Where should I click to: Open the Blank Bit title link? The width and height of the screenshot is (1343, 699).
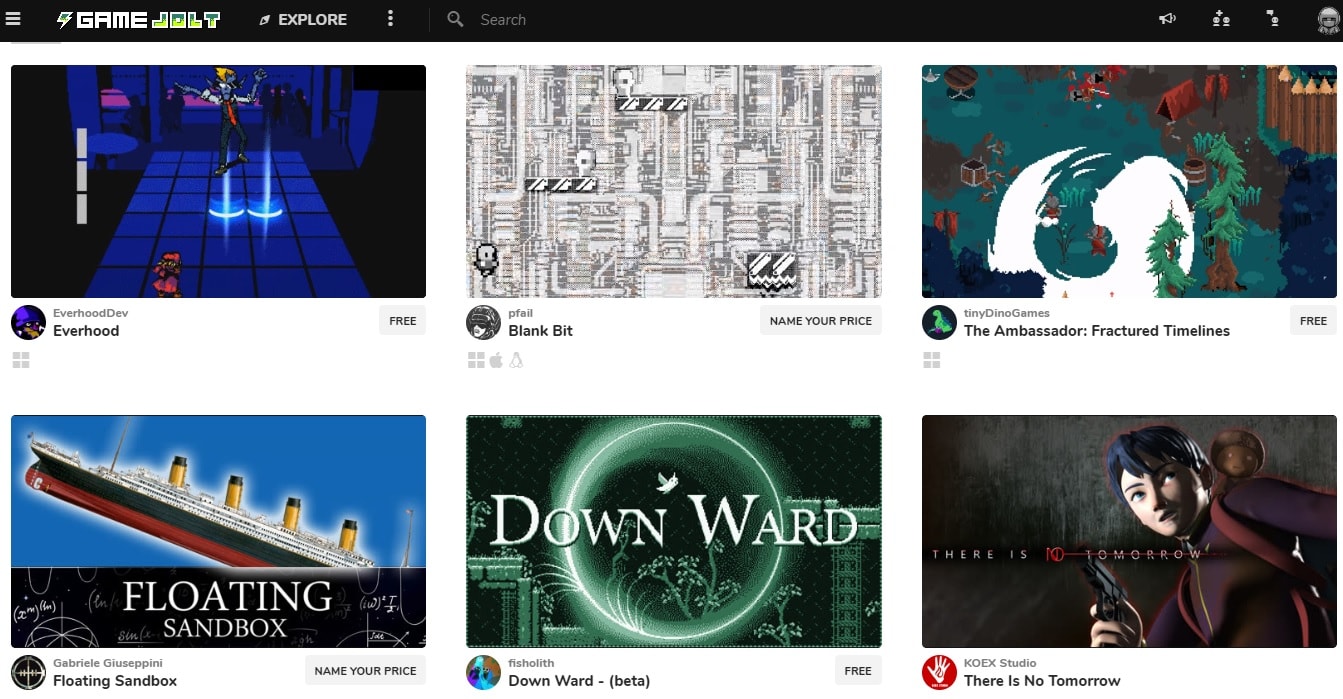pyautogui.click(x=540, y=331)
